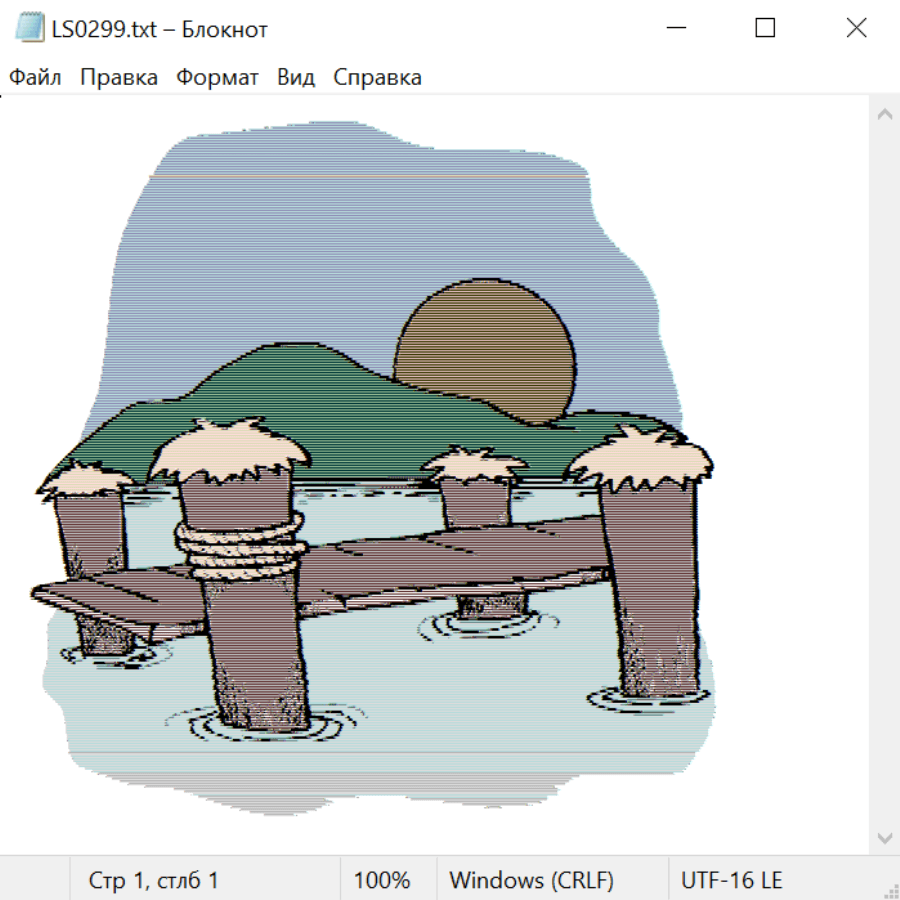
Task: Open the Файл menu
Action: [35, 78]
